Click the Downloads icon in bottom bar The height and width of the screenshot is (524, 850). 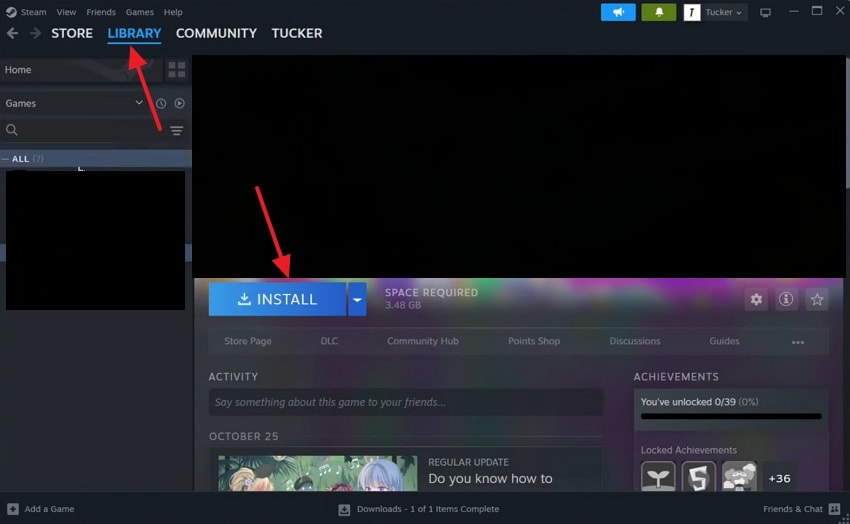[x=344, y=509]
